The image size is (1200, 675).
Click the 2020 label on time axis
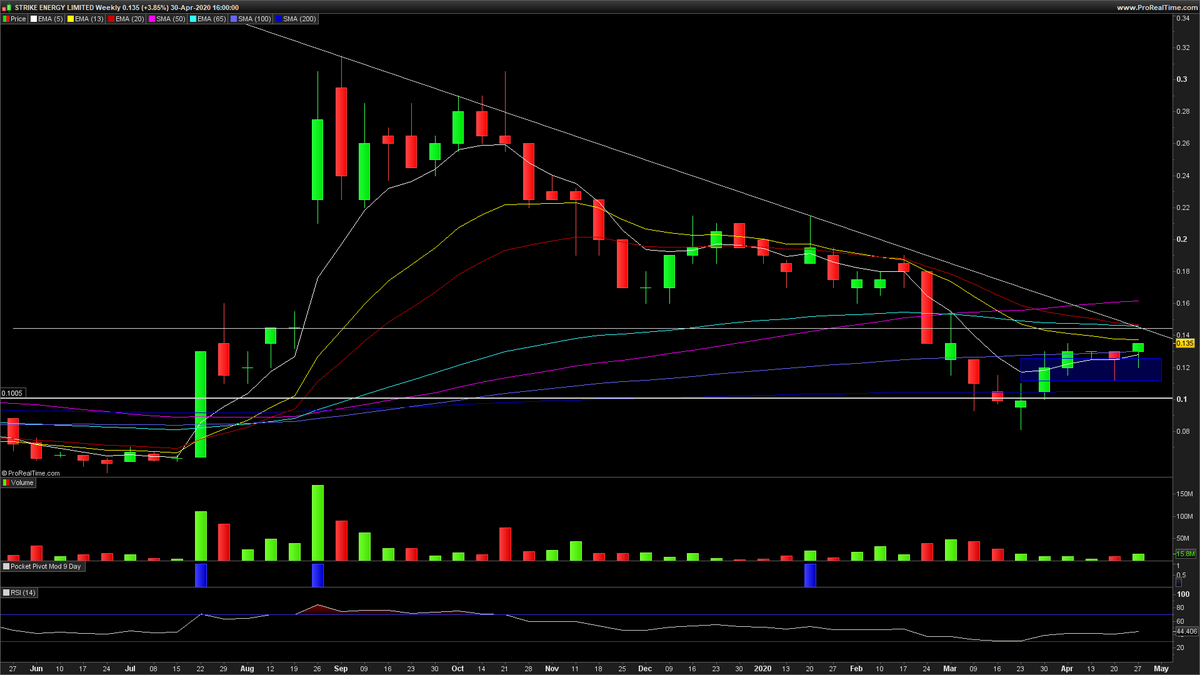[763, 666]
